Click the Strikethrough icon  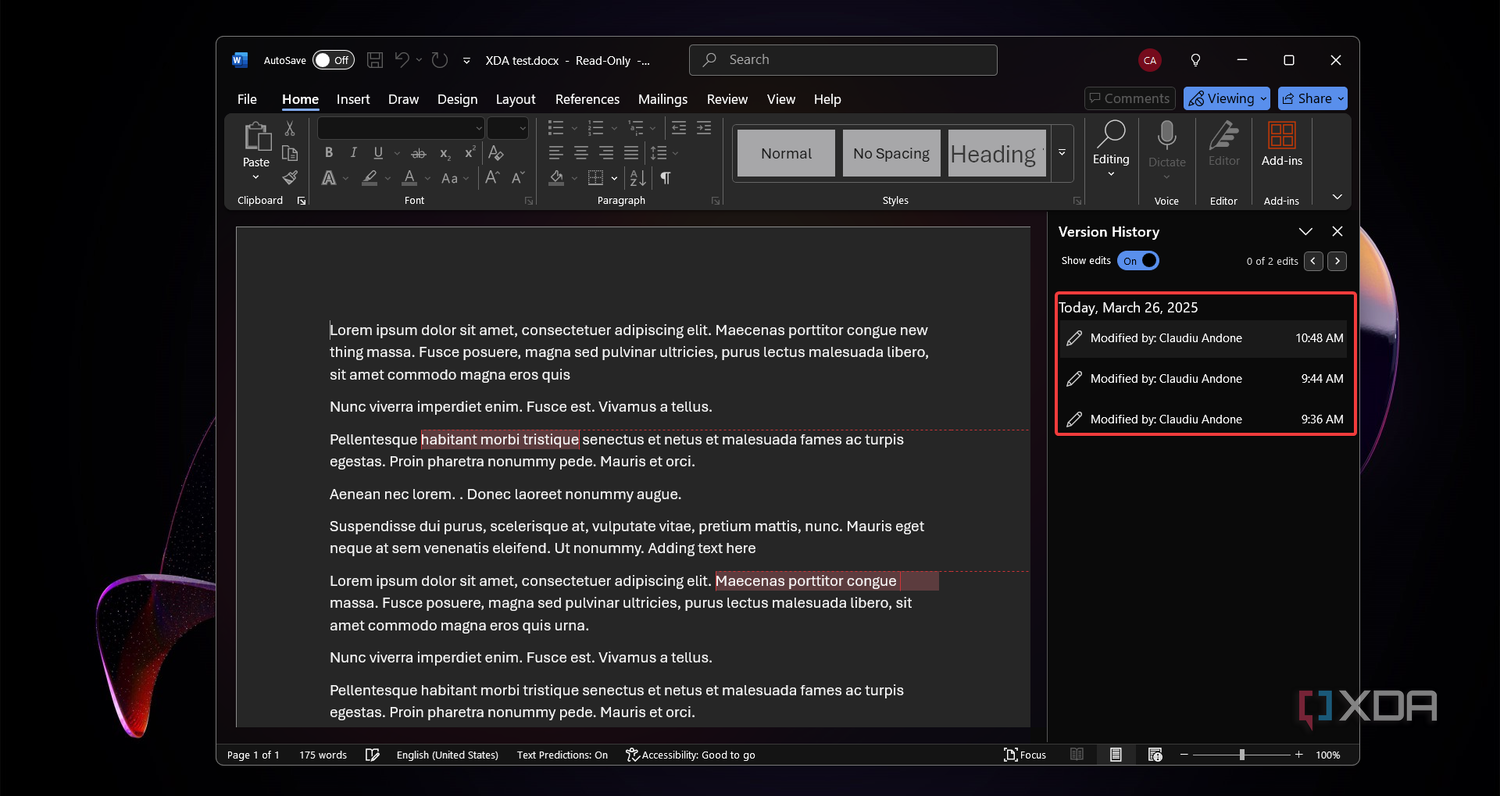tap(419, 153)
